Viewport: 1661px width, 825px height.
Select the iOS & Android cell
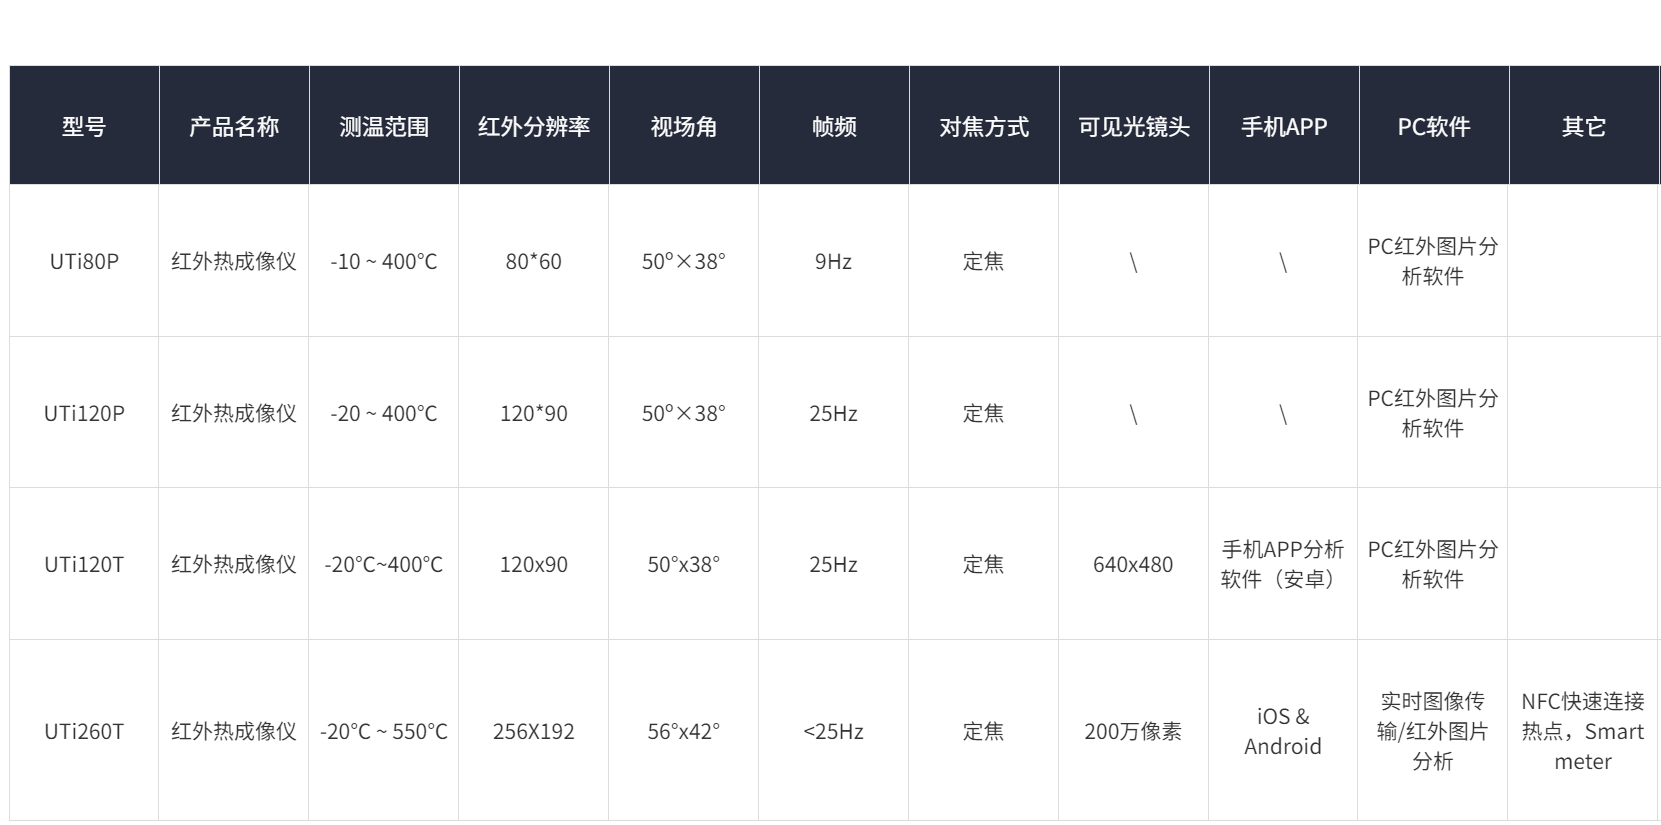point(1283,732)
